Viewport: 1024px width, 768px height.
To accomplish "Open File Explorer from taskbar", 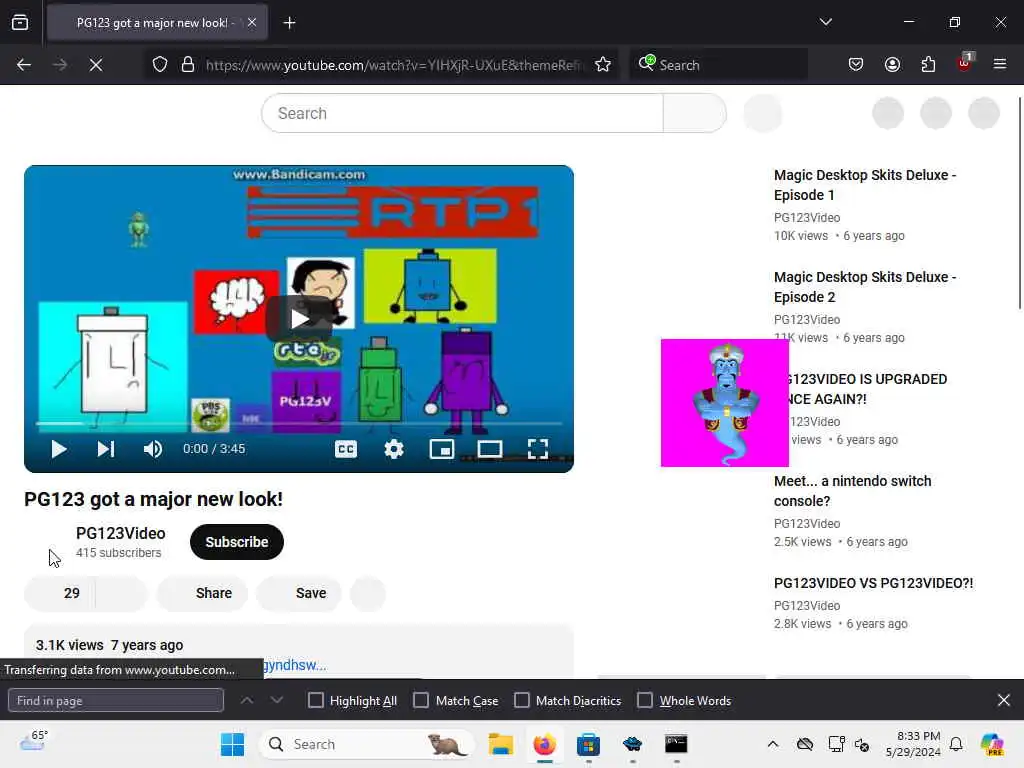I will [501, 744].
